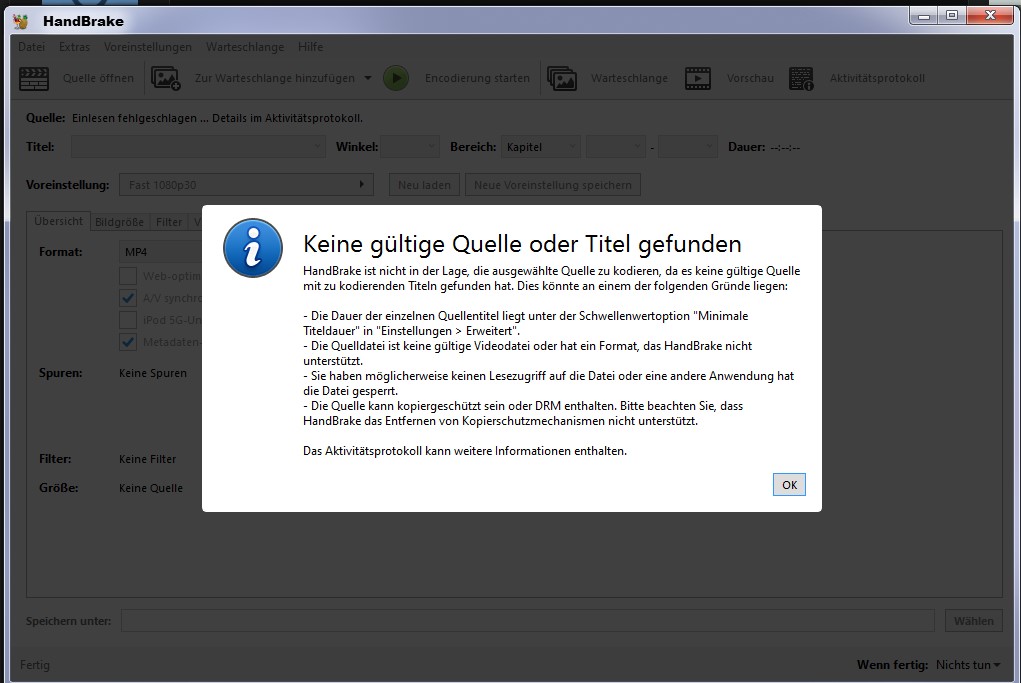
Task: Switch to the Bildgröße tab
Action: point(119,222)
